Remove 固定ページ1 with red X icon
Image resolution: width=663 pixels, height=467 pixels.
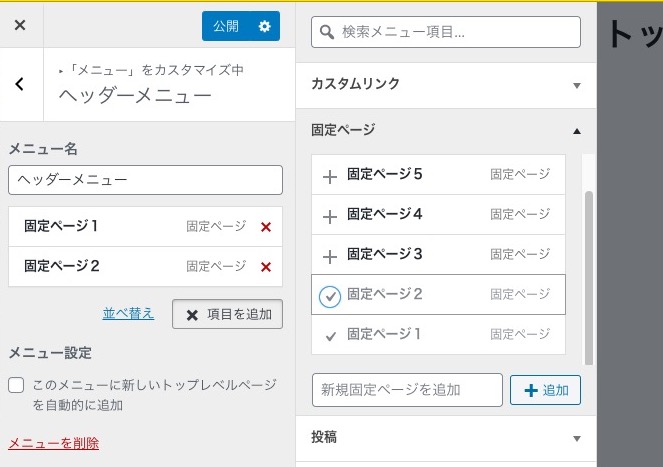click(x=265, y=227)
